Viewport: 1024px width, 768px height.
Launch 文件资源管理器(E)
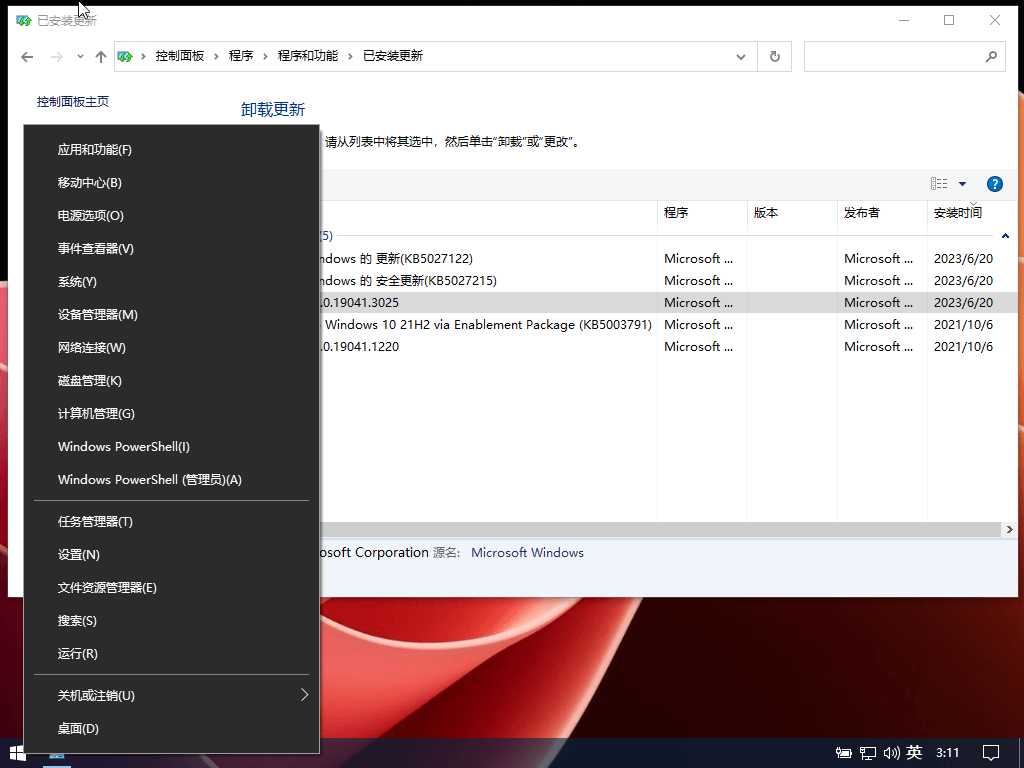pos(171,587)
